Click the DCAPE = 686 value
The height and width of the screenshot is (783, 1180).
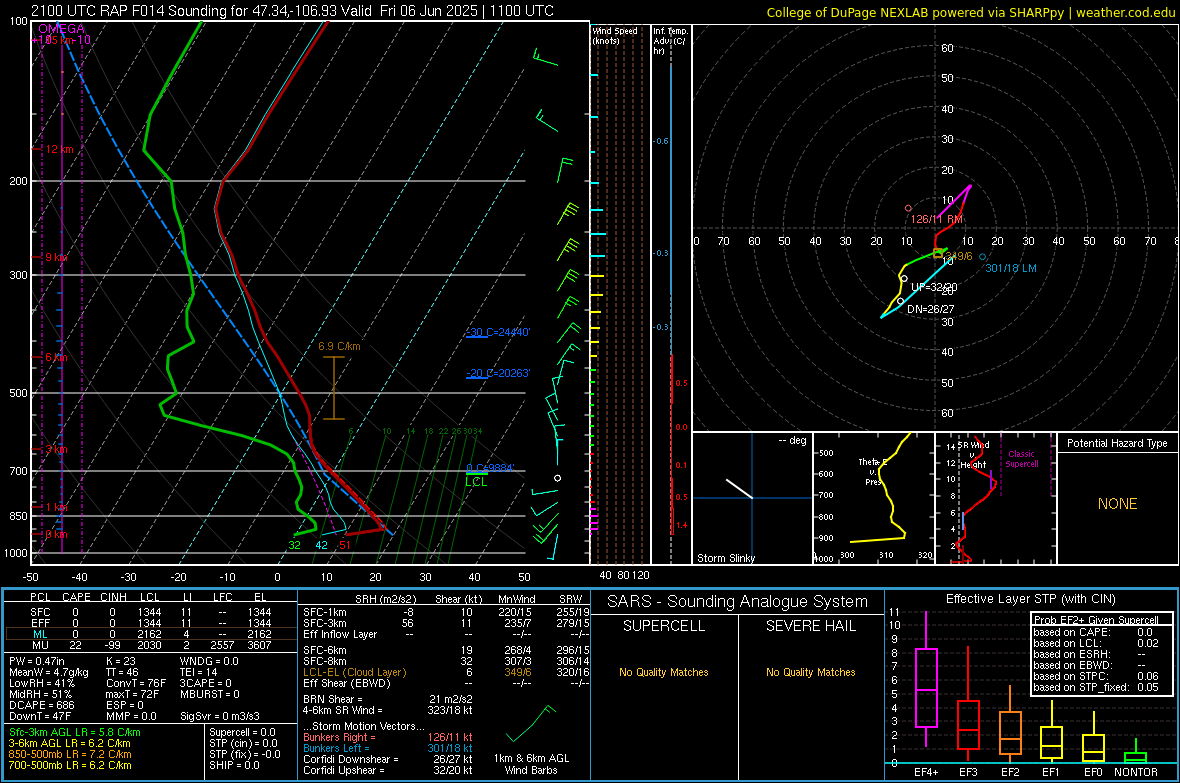pyautogui.click(x=41, y=705)
